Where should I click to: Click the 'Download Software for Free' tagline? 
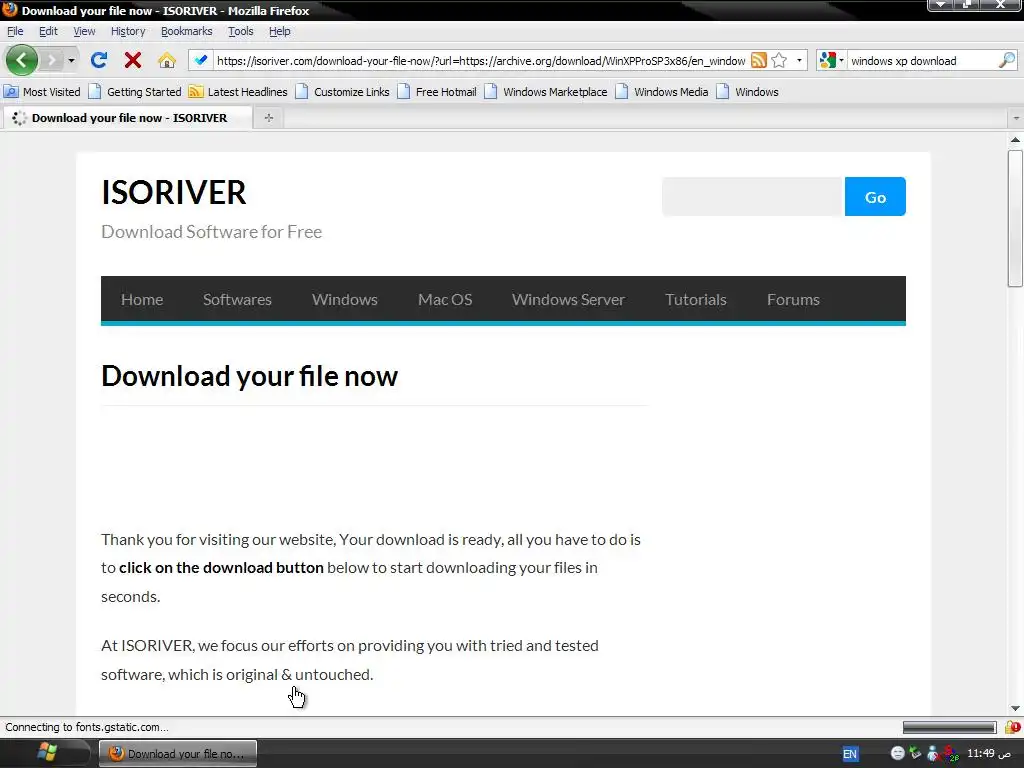[x=212, y=232]
